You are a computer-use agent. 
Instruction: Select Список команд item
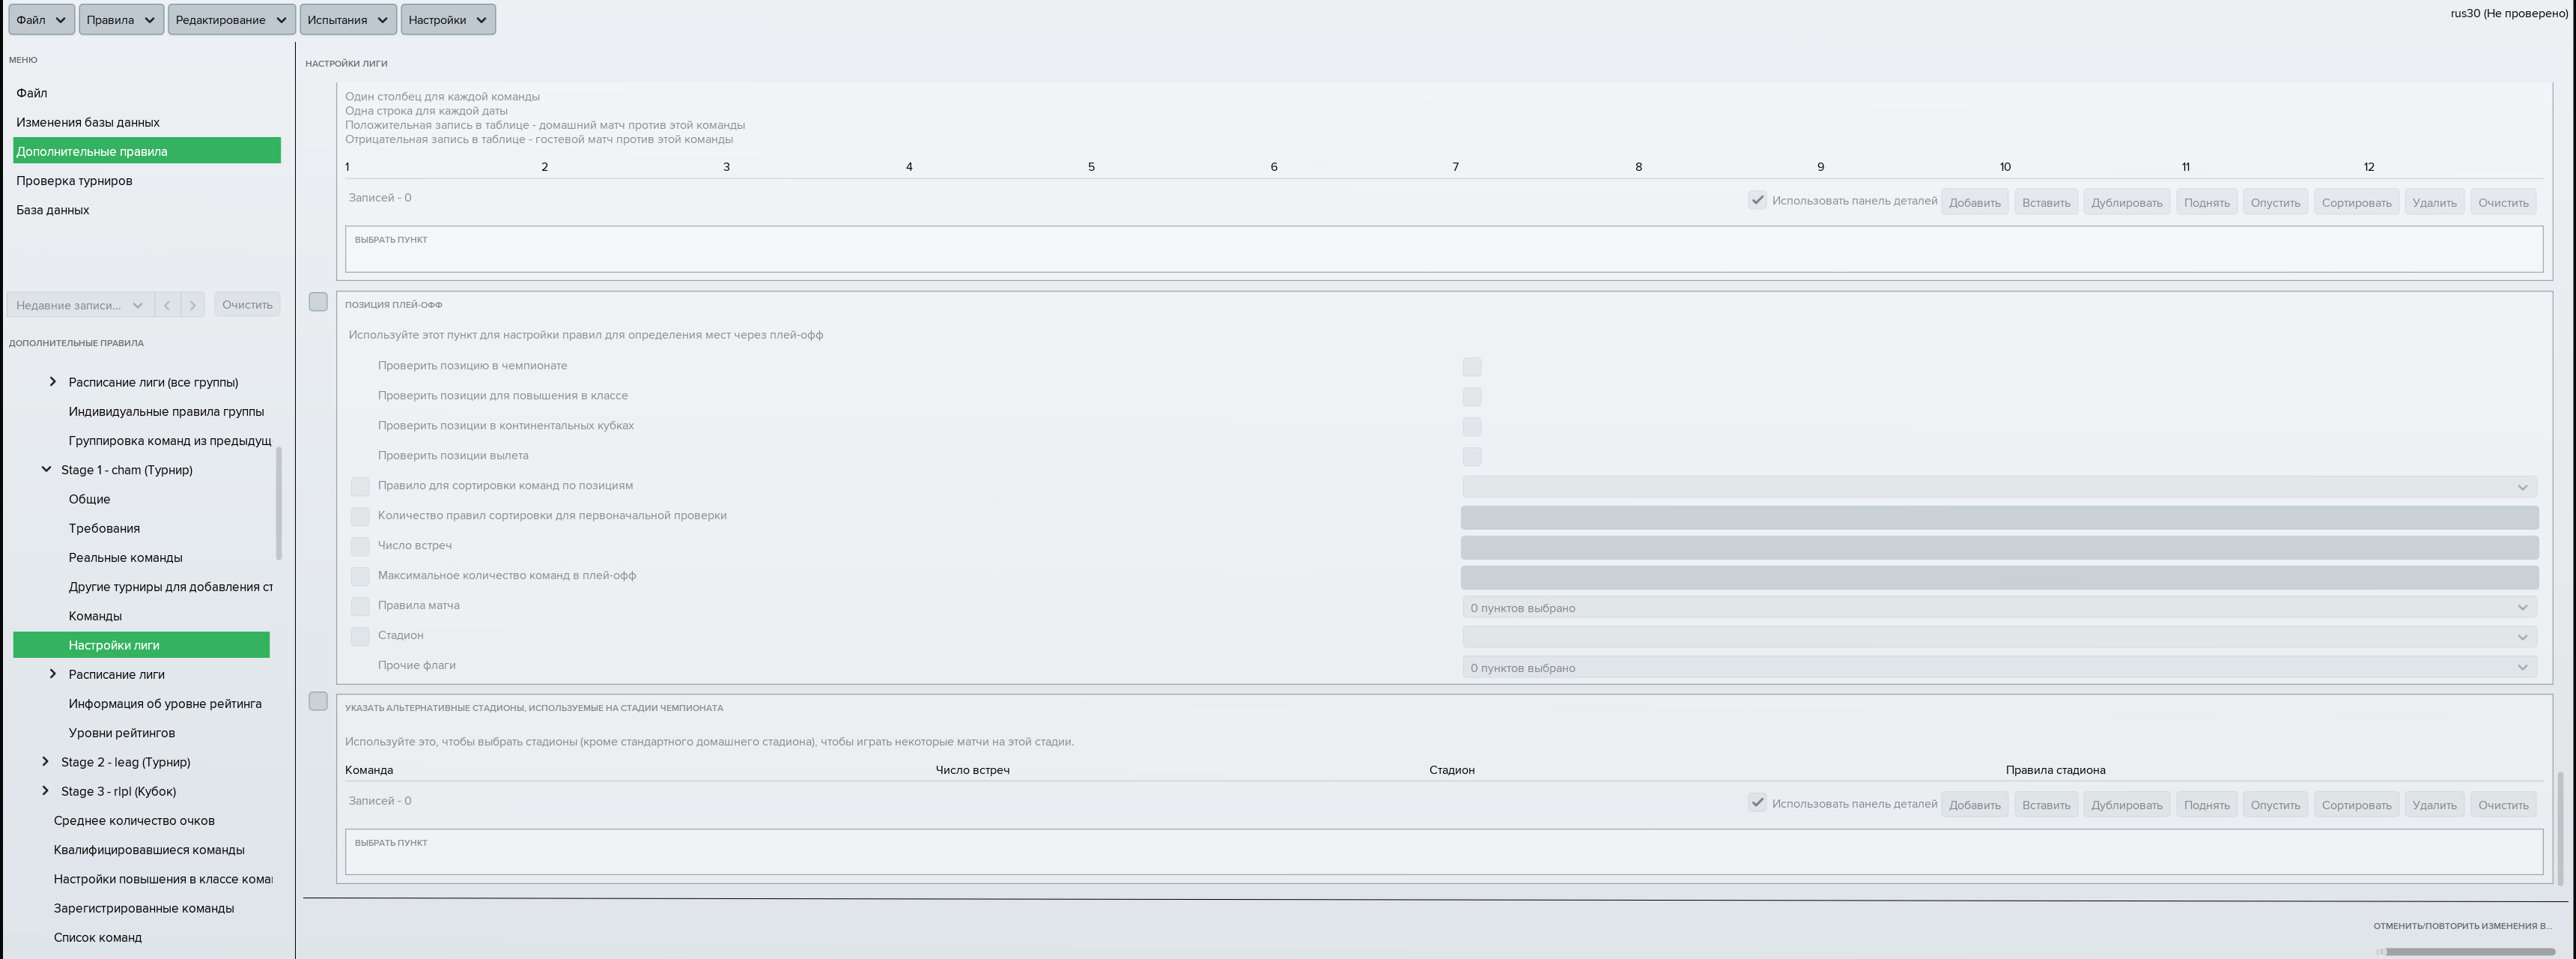click(98, 938)
